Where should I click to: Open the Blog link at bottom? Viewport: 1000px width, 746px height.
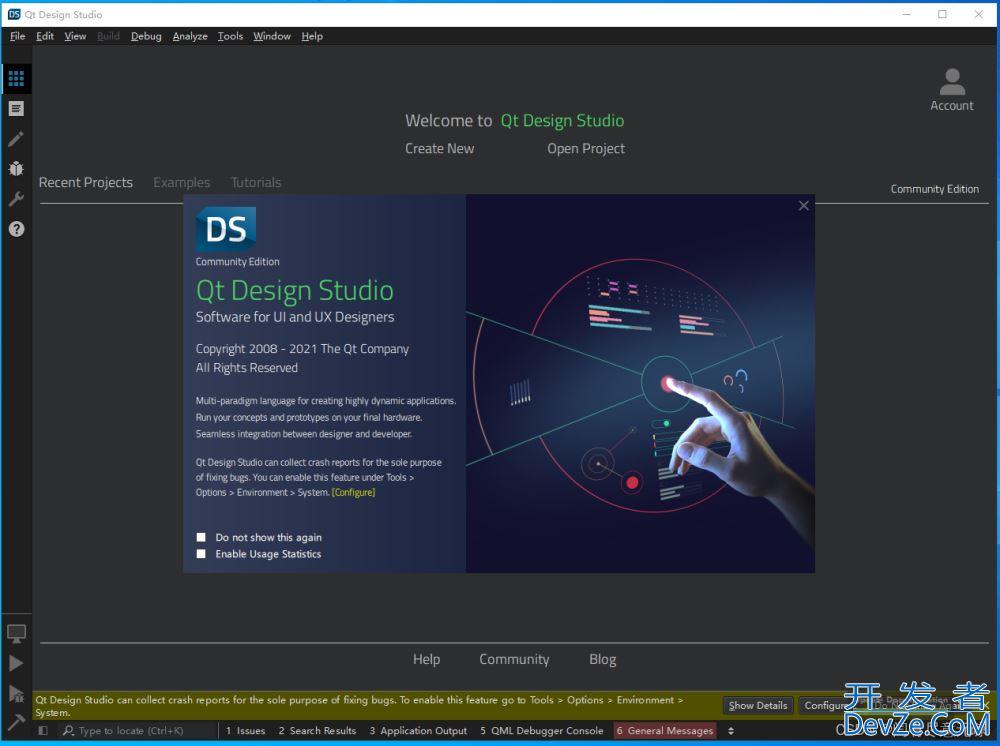click(x=603, y=659)
